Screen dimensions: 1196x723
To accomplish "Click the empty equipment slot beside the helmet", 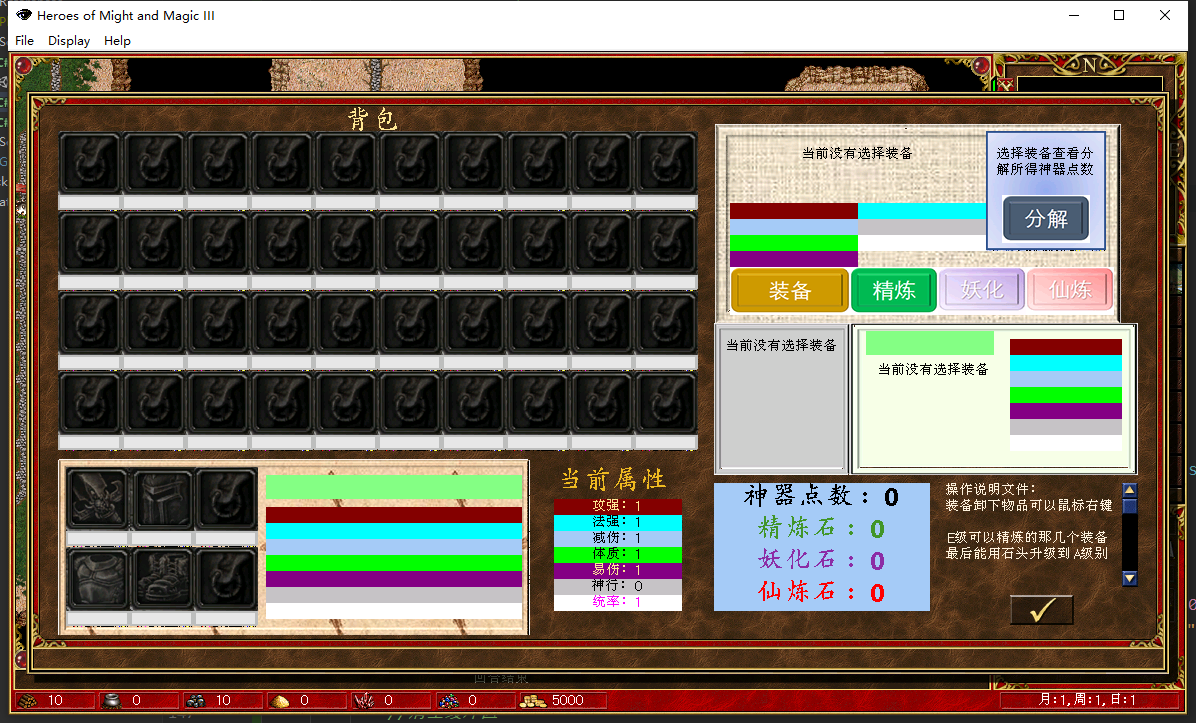I will click(227, 499).
